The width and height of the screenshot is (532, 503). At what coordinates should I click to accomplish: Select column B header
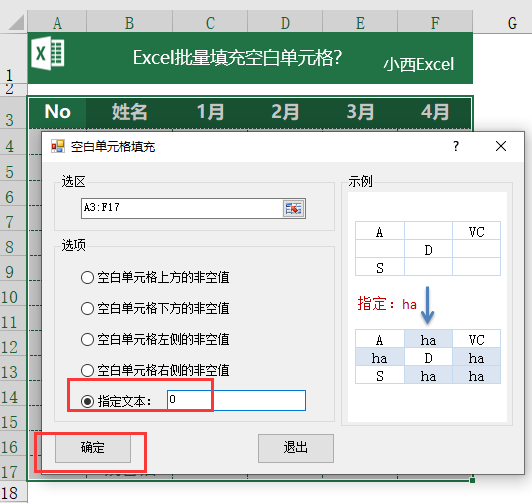[x=129, y=22]
